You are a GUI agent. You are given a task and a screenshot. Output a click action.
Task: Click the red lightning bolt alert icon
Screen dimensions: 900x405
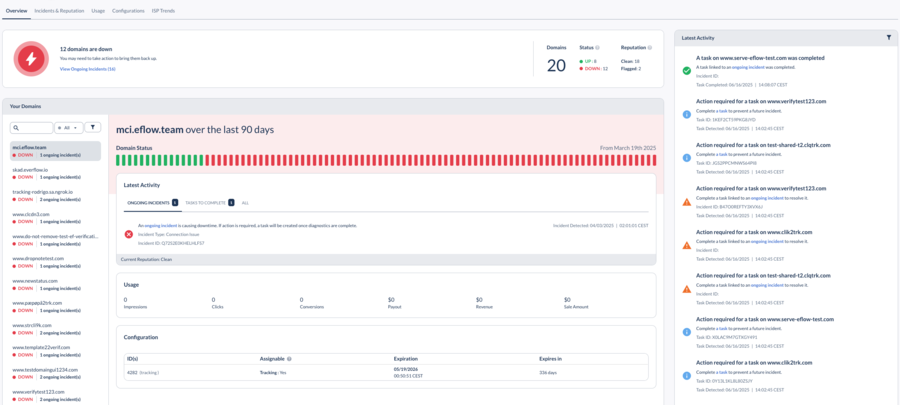click(x=30, y=59)
